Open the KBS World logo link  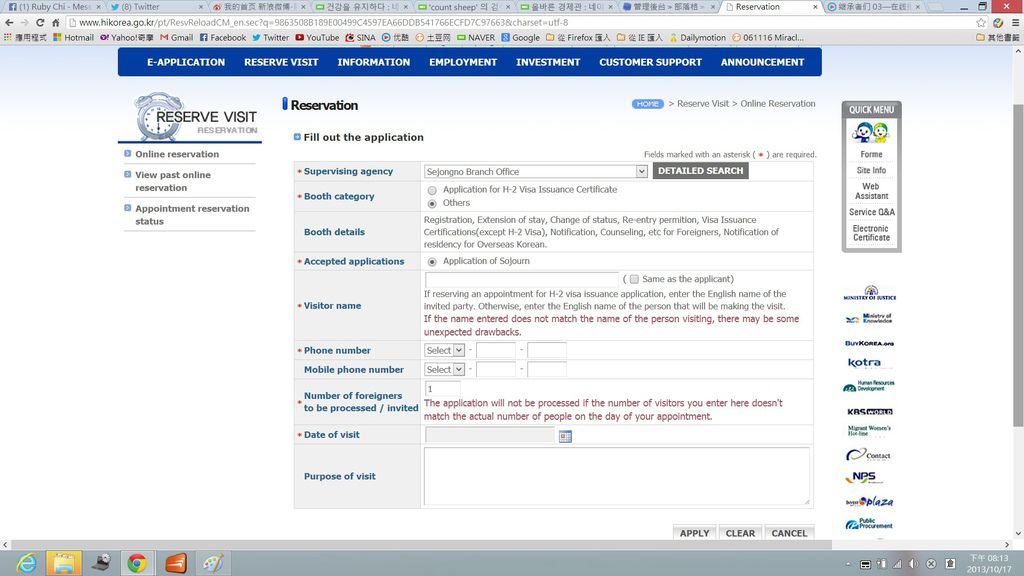[869, 411]
